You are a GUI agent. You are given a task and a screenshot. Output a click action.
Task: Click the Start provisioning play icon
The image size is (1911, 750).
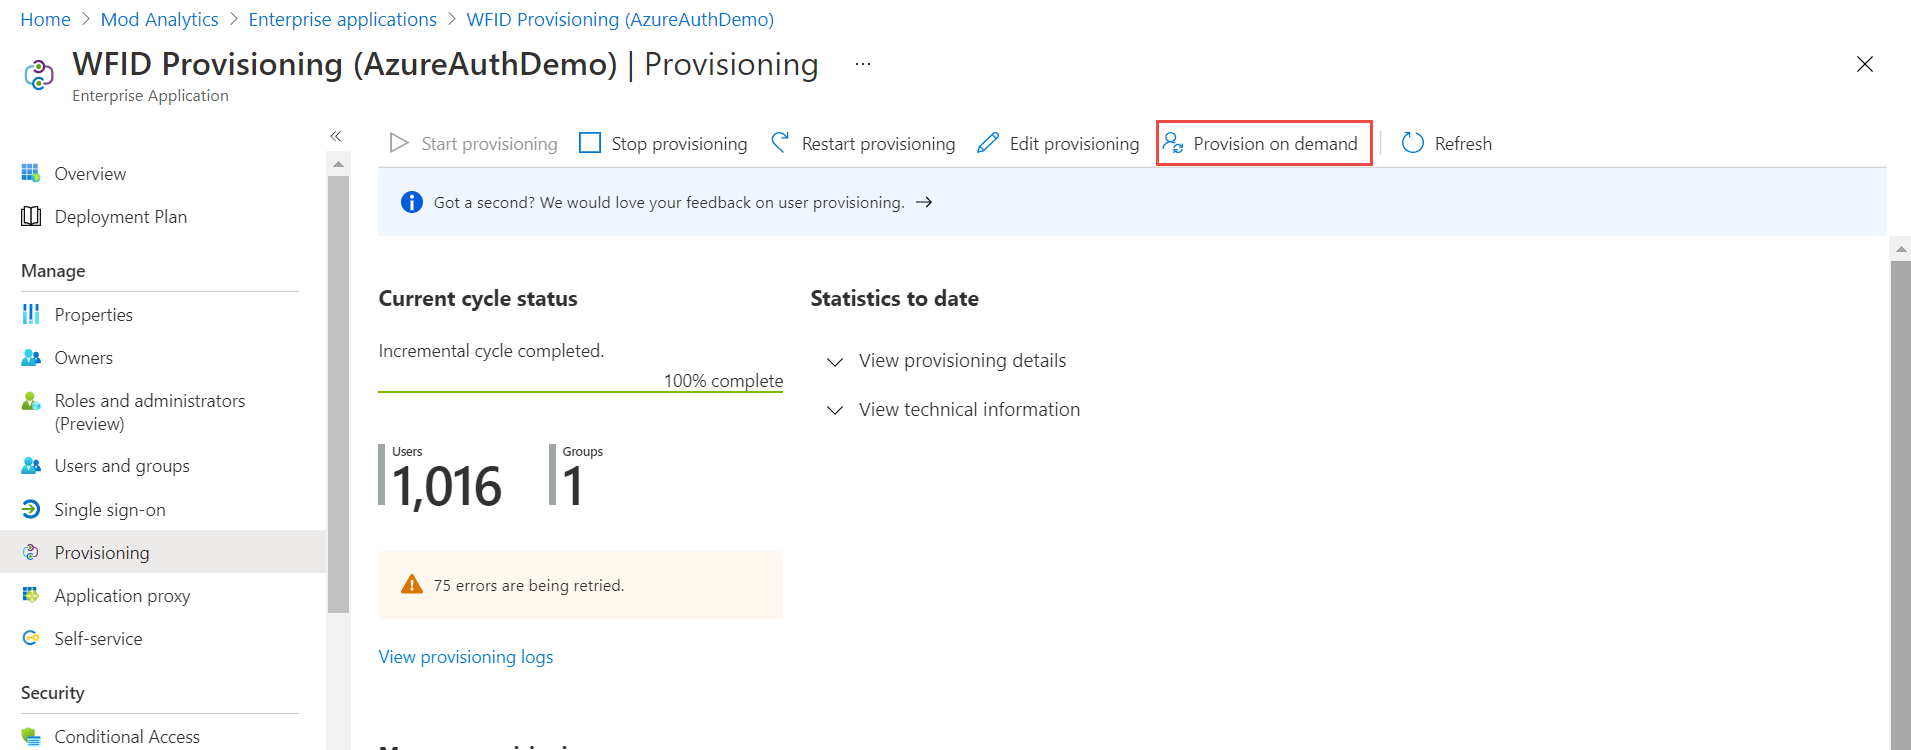pyautogui.click(x=399, y=143)
